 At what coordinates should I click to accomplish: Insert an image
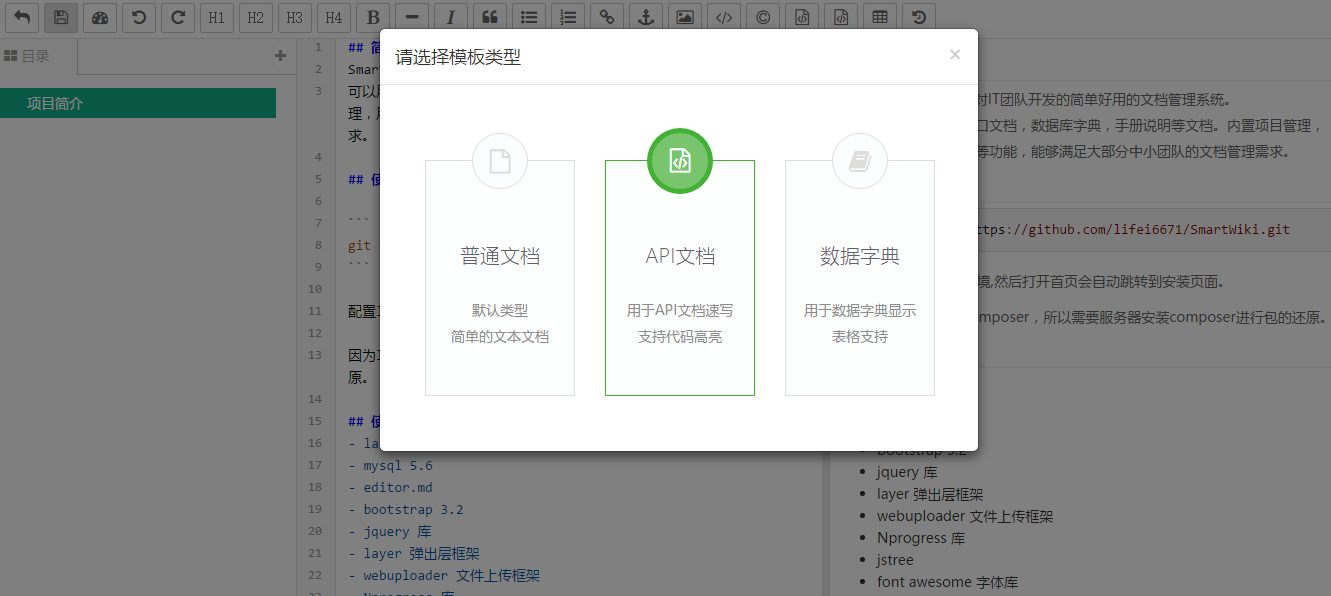(684, 17)
